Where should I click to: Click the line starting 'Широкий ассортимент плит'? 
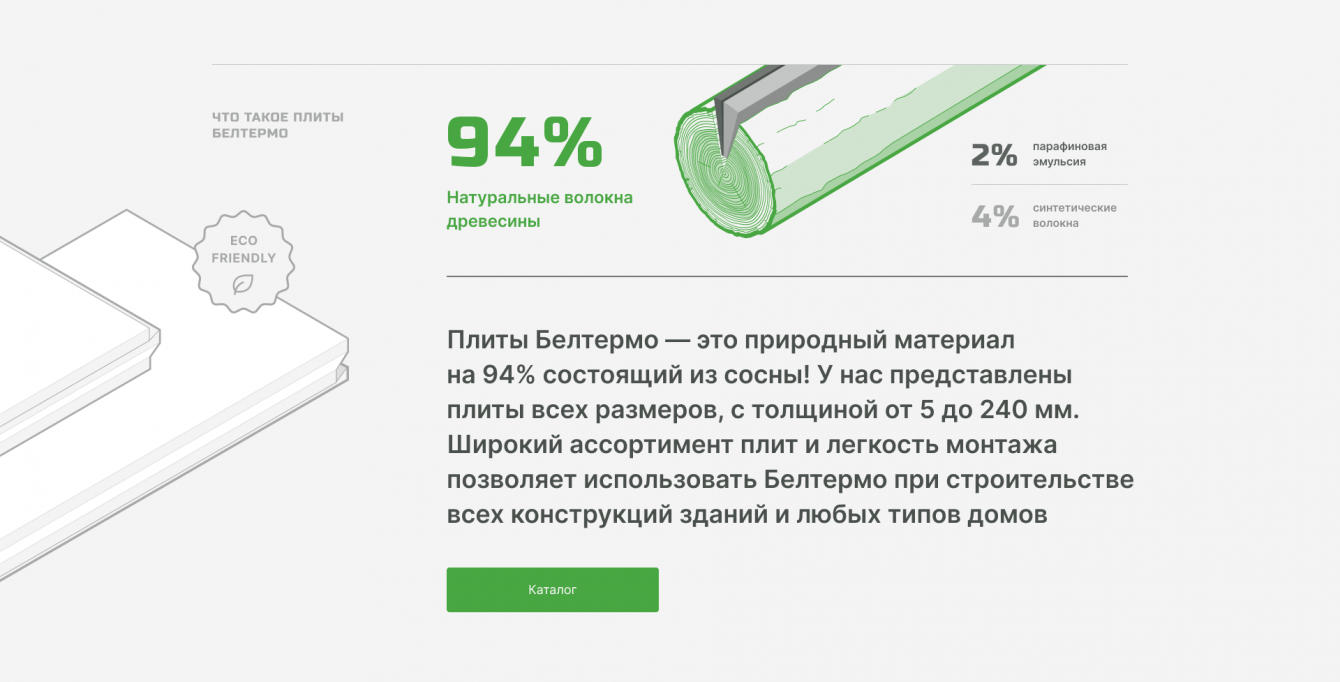[751, 445]
